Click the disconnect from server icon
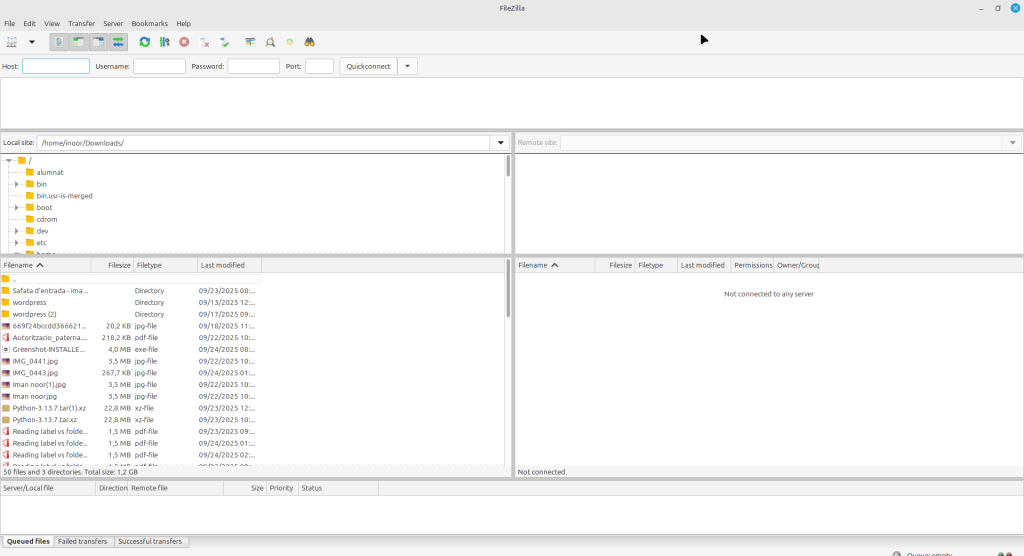The image size is (1024, 556). tap(205, 42)
